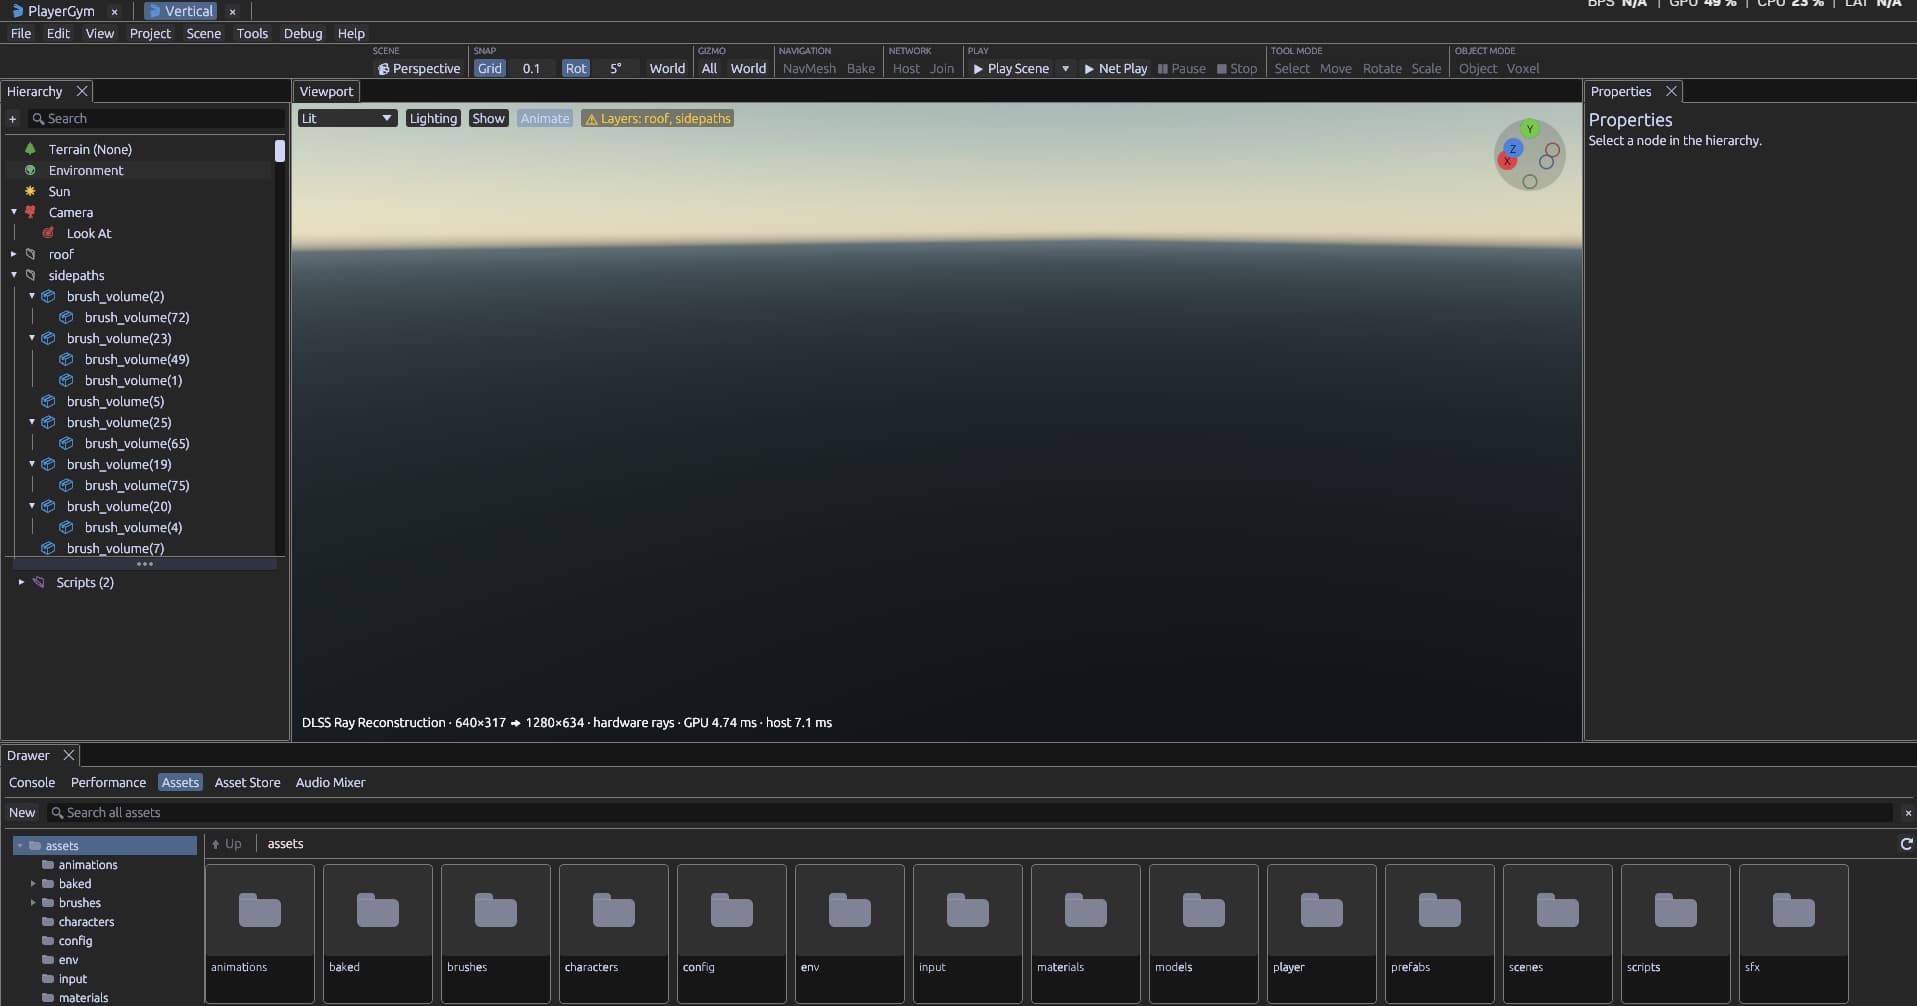Image resolution: width=1917 pixels, height=1006 pixels.
Task: Click the Perspective camera mode button
Action: click(x=419, y=69)
